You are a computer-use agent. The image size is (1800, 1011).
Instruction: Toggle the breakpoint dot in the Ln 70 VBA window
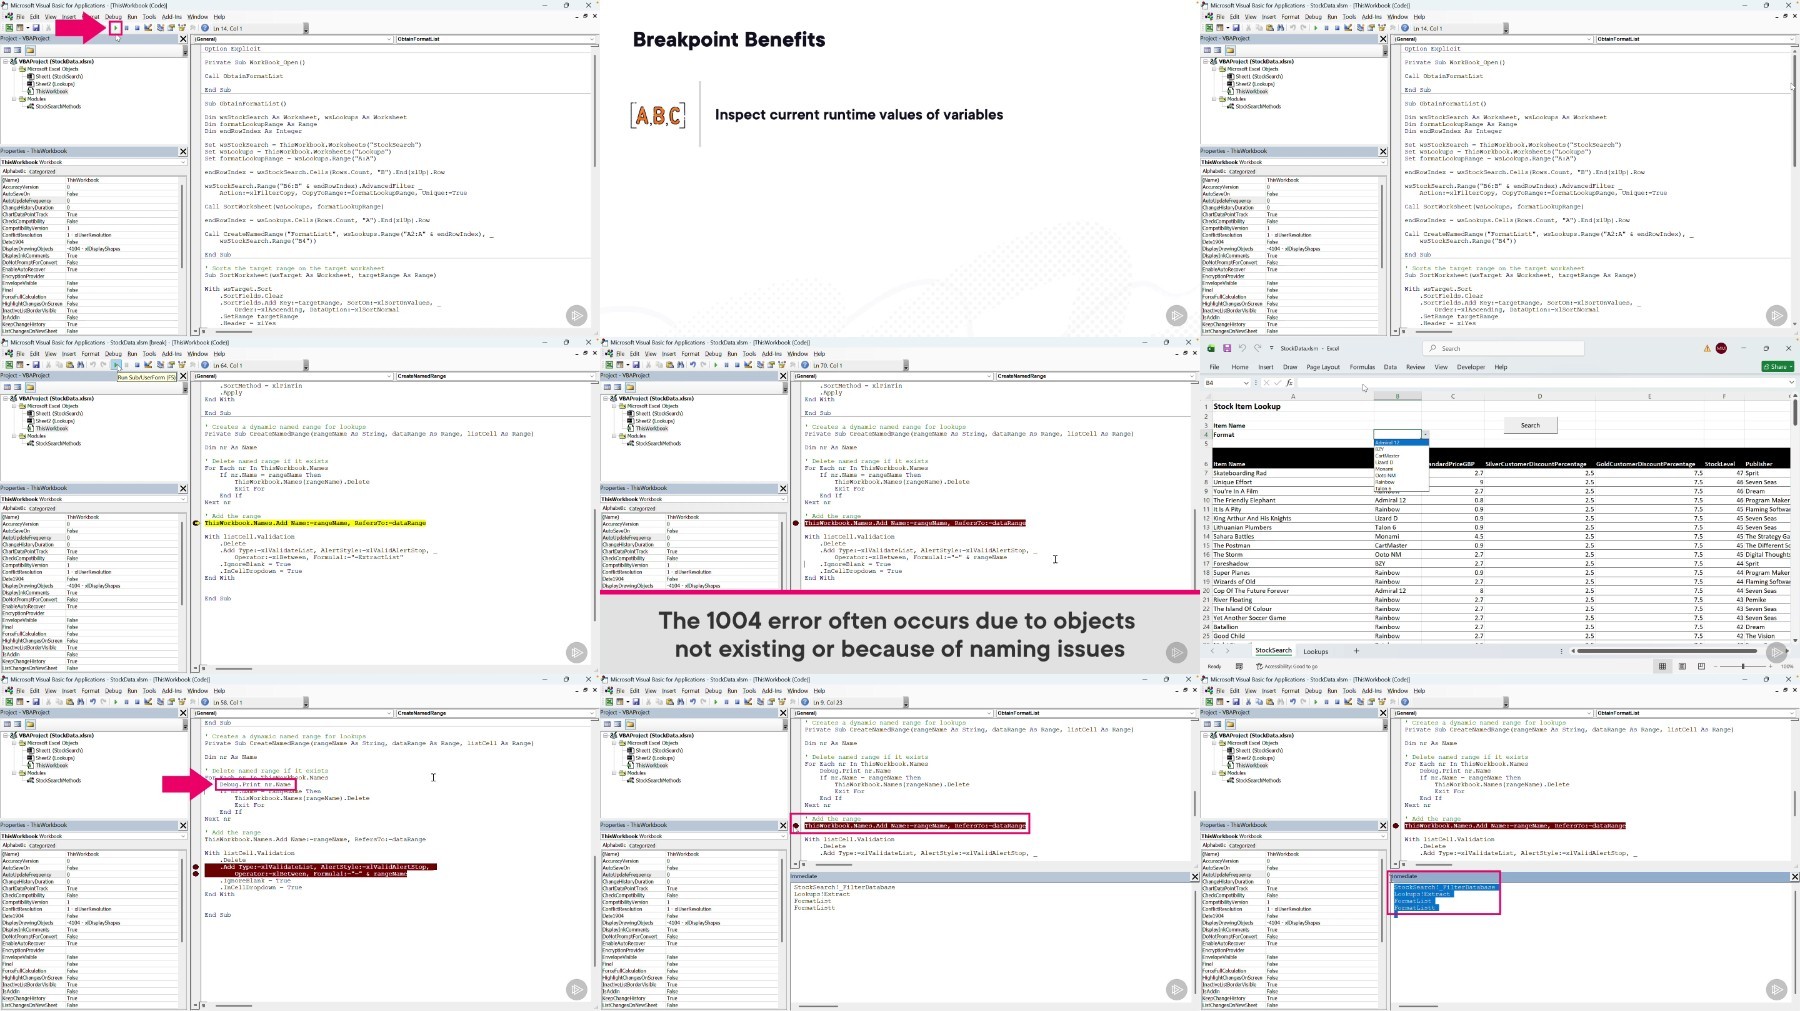tap(796, 523)
